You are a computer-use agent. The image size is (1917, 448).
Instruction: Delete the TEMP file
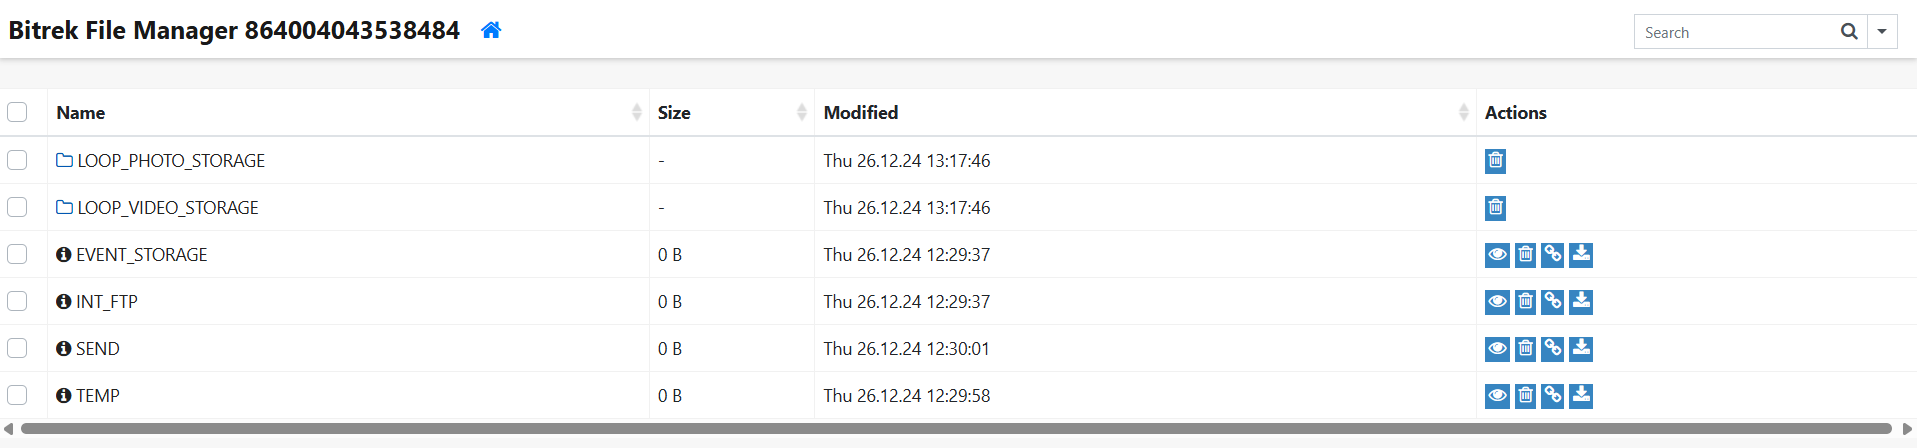point(1525,395)
